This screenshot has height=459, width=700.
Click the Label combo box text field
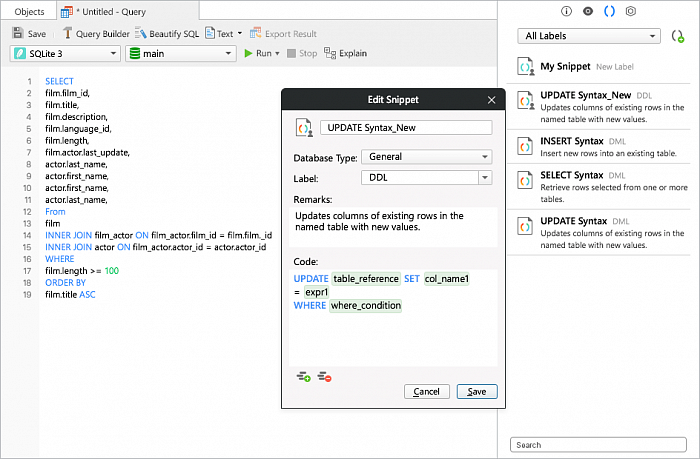coord(420,178)
